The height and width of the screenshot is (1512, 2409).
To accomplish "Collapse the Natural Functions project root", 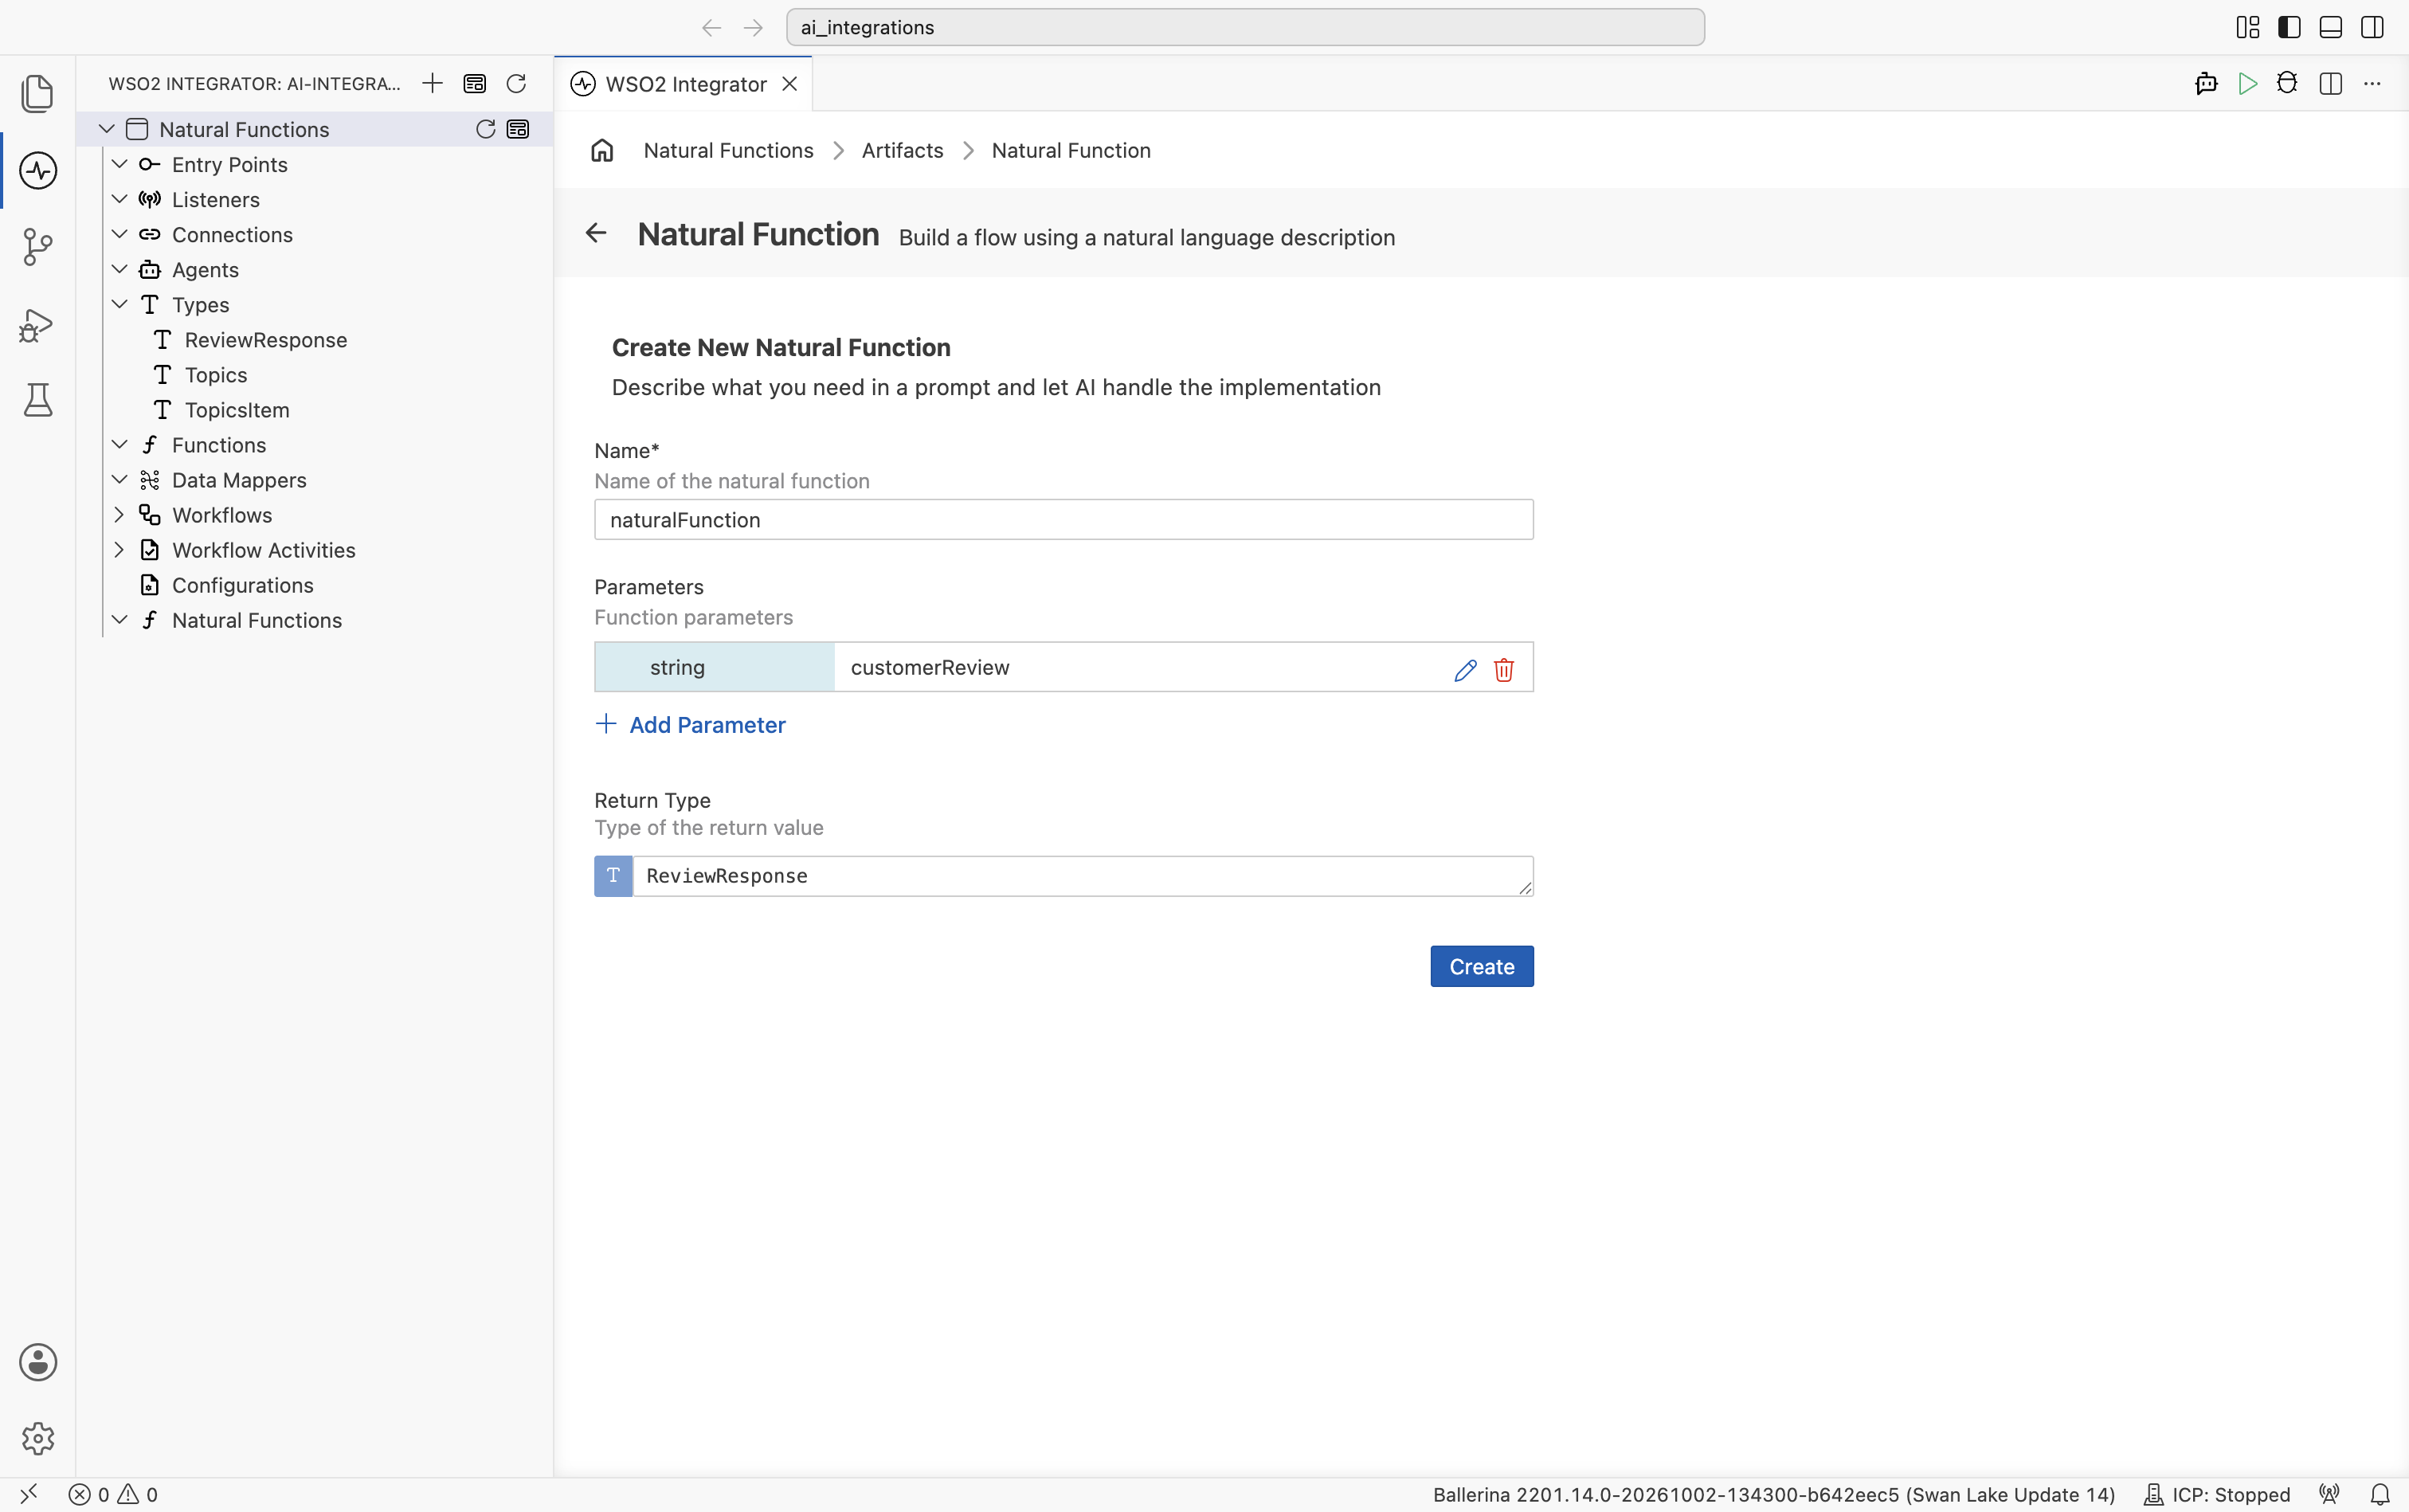I will 106,129.
